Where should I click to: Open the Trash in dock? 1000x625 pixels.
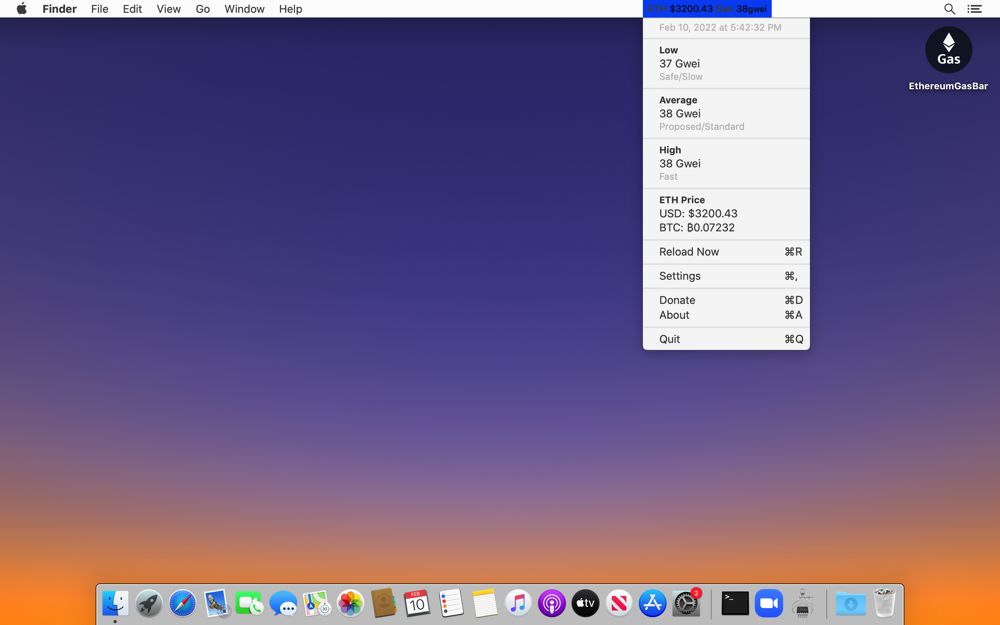(885, 603)
